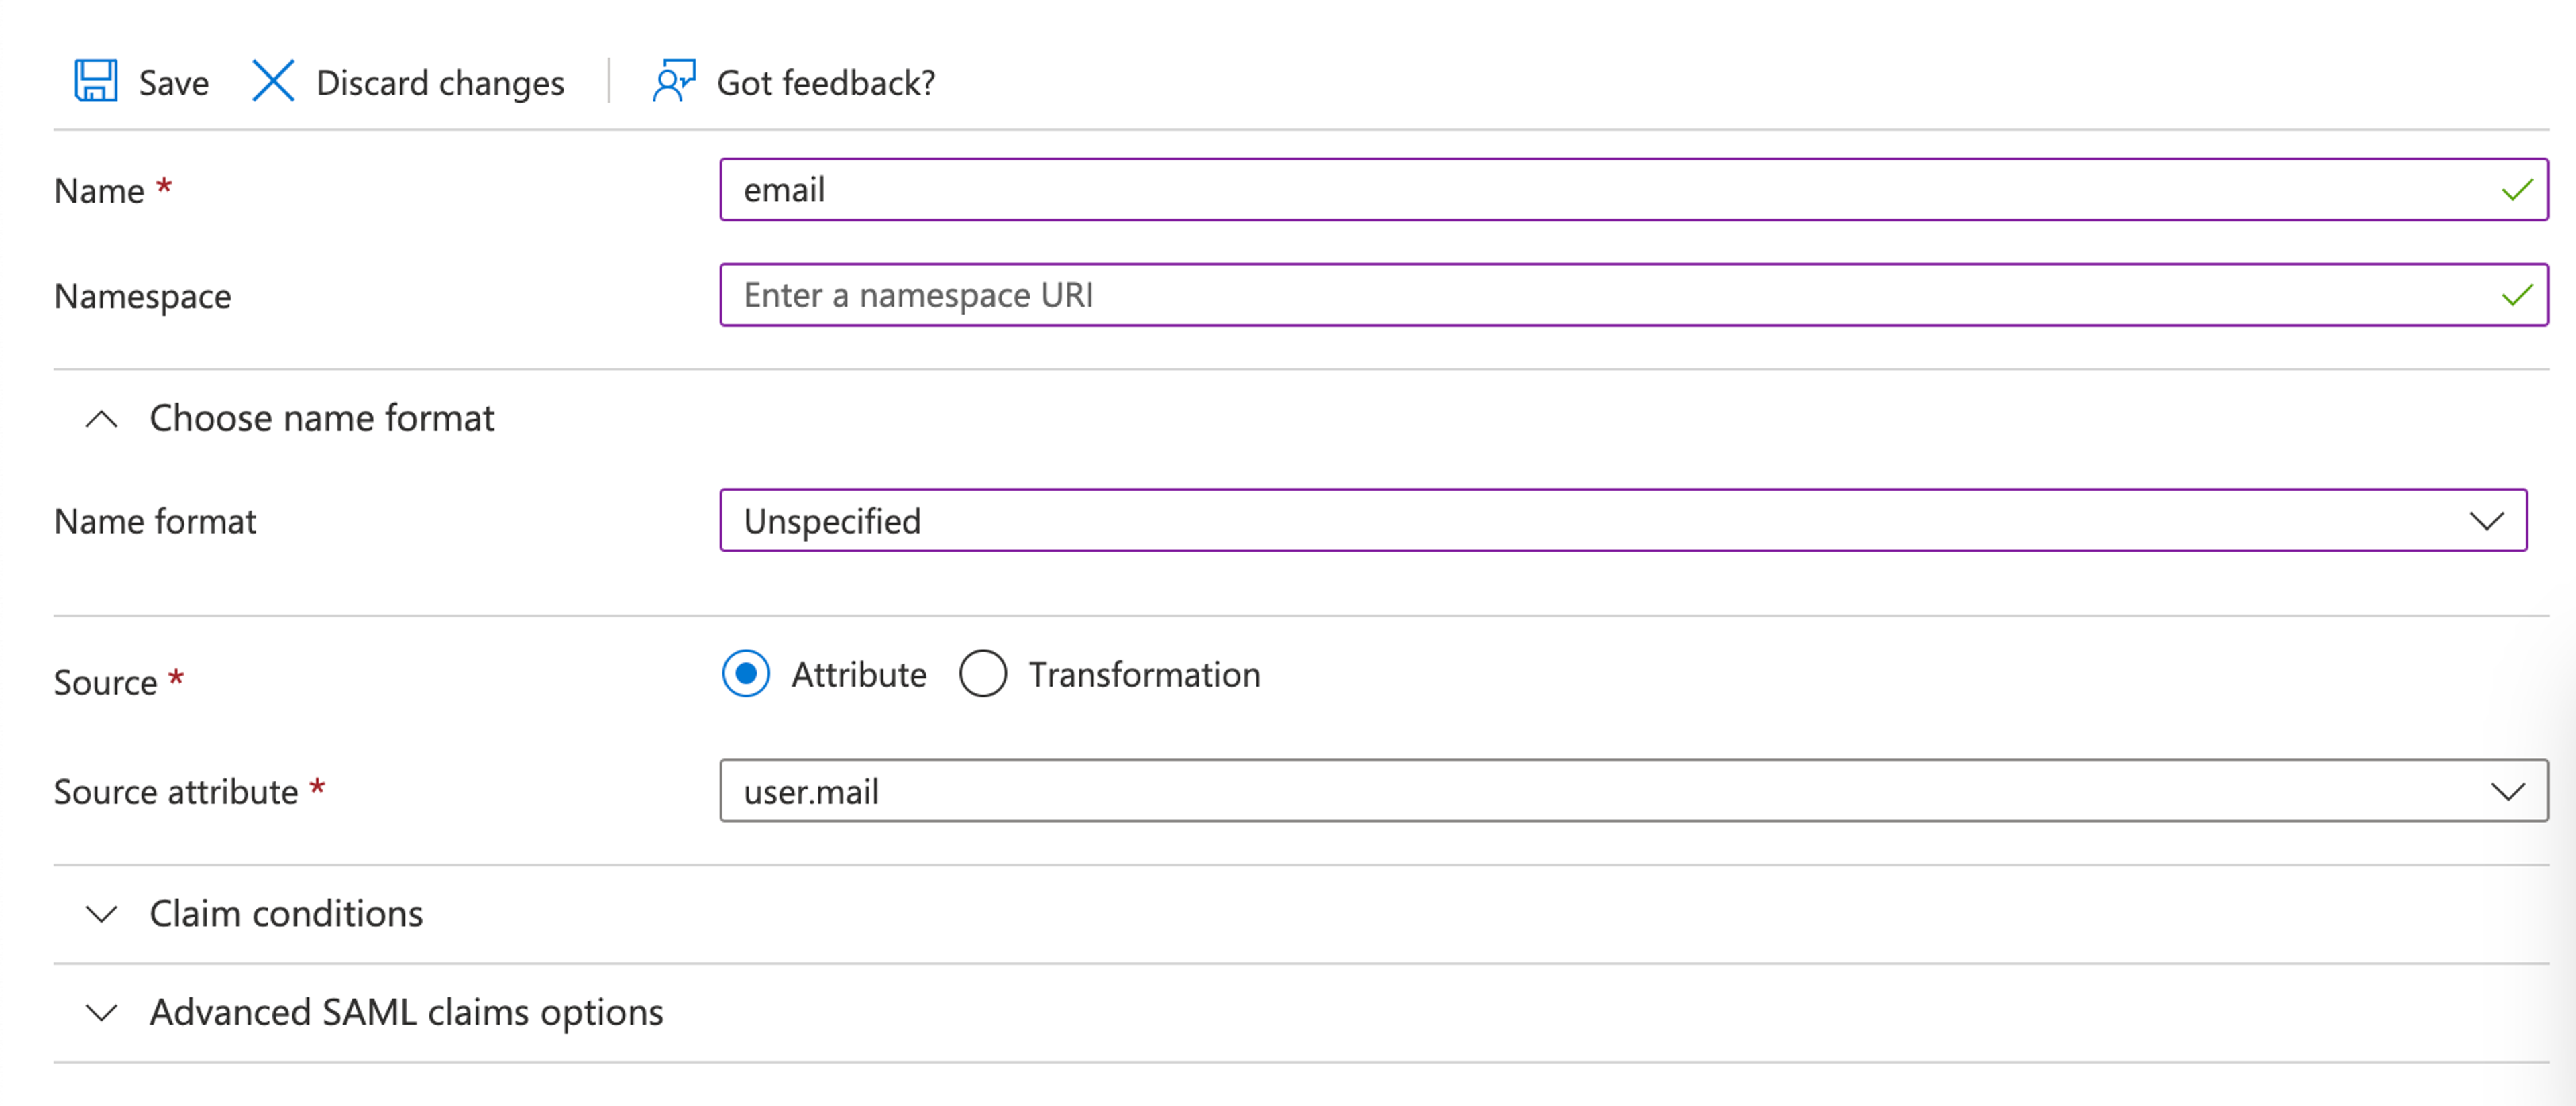Click the Save floppy disk icon
This screenshot has height=1106, width=2576.
tap(96, 81)
